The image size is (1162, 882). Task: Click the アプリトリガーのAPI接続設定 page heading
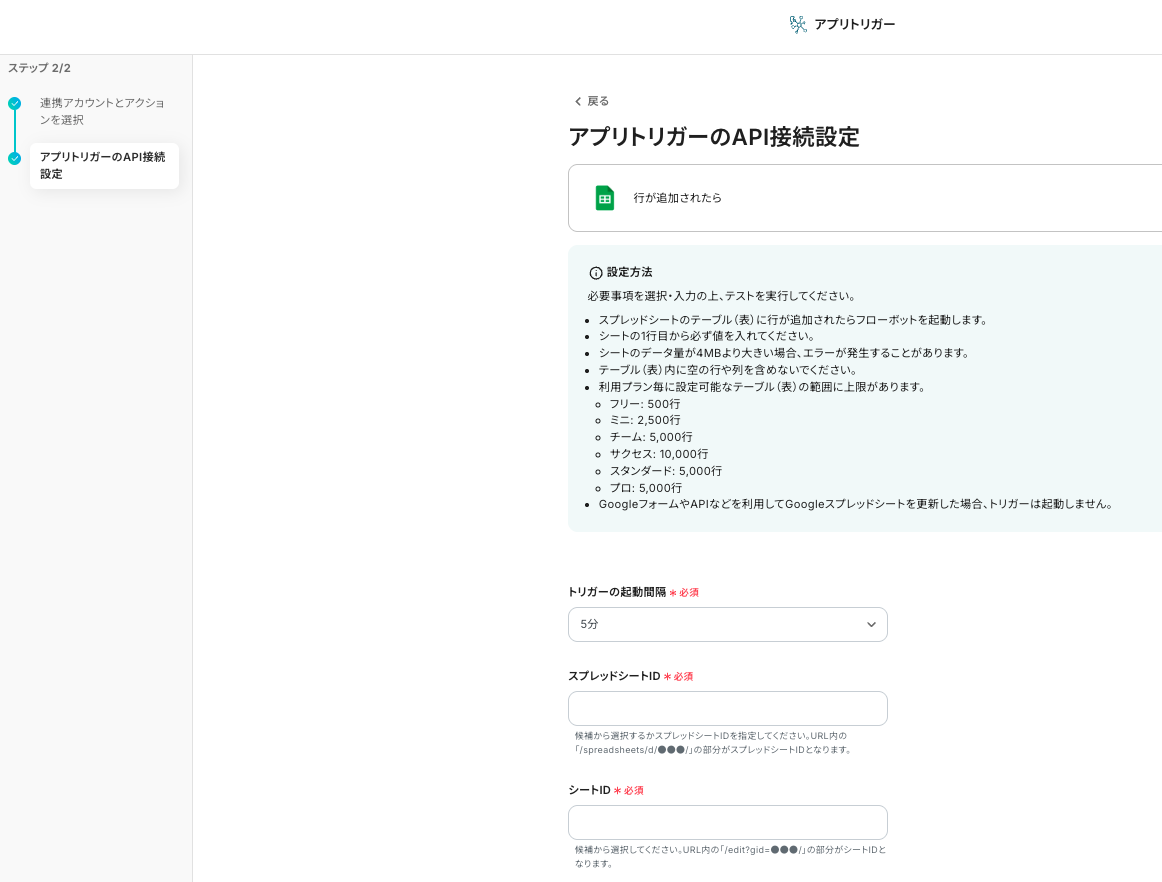[713, 137]
